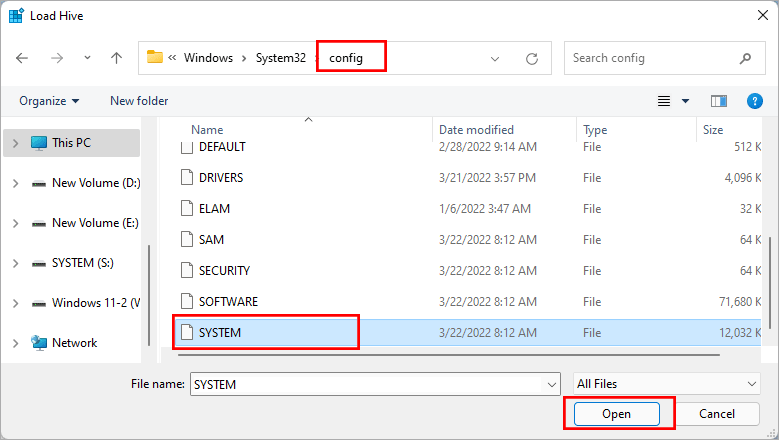Click the file list horizontal scrollbar
The width and height of the screenshot is (779, 440).
449,355
